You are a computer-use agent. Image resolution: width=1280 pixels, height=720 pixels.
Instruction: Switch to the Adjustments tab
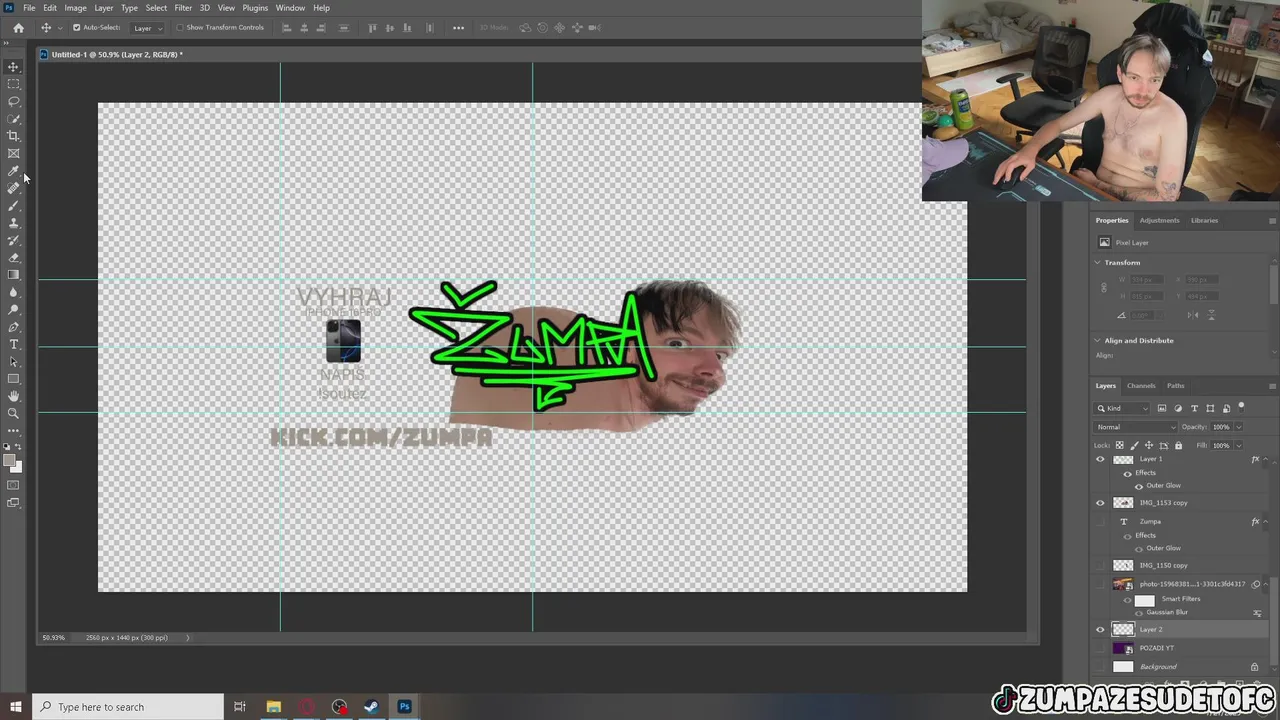click(1159, 220)
